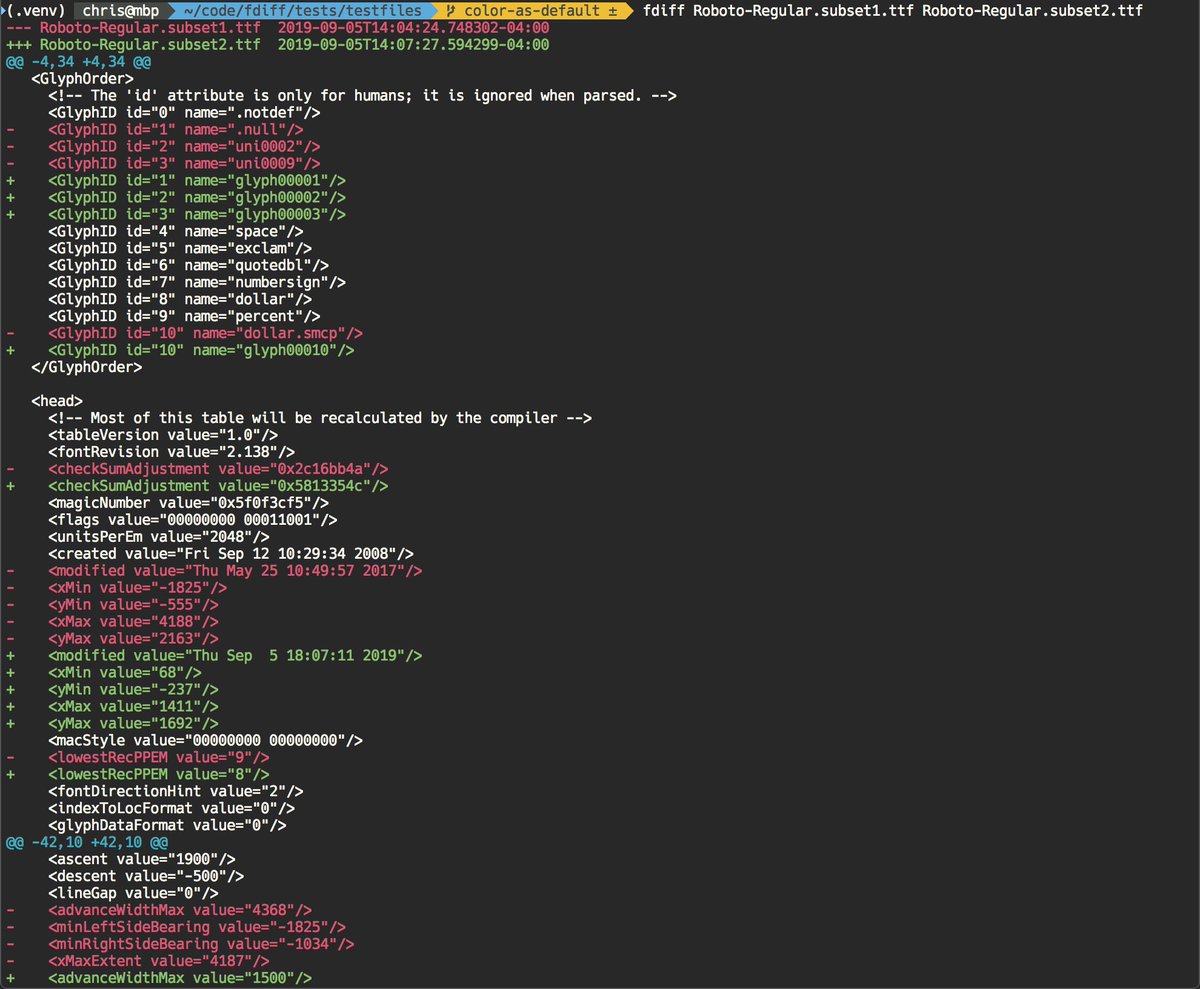The width and height of the screenshot is (1200, 989).
Task: Click the removed GlyphID uni0009 line
Action: pyautogui.click(x=183, y=164)
